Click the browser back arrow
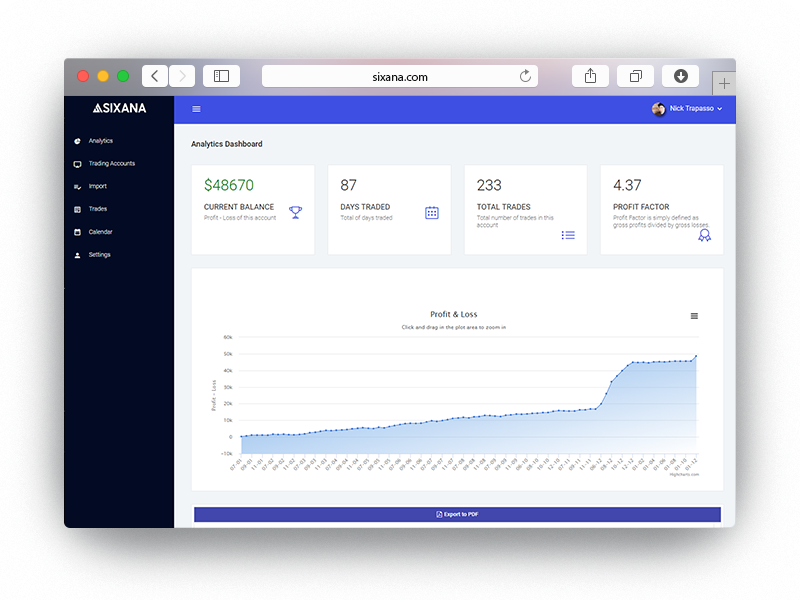Screen dimensions: 800x600 (155, 77)
